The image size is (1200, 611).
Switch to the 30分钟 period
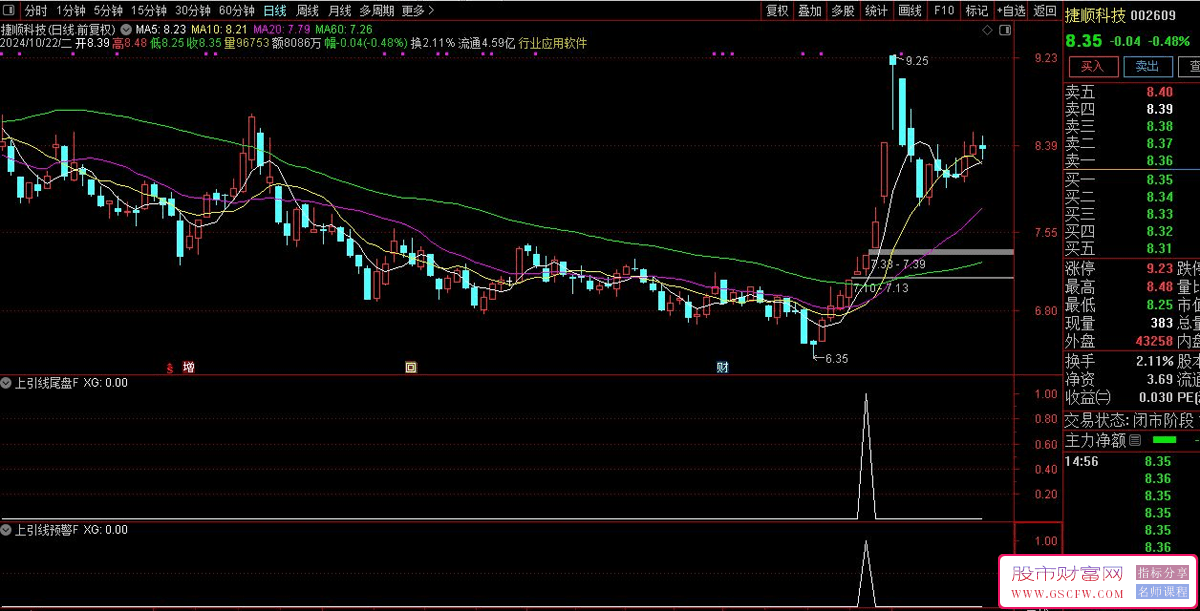[x=193, y=11]
